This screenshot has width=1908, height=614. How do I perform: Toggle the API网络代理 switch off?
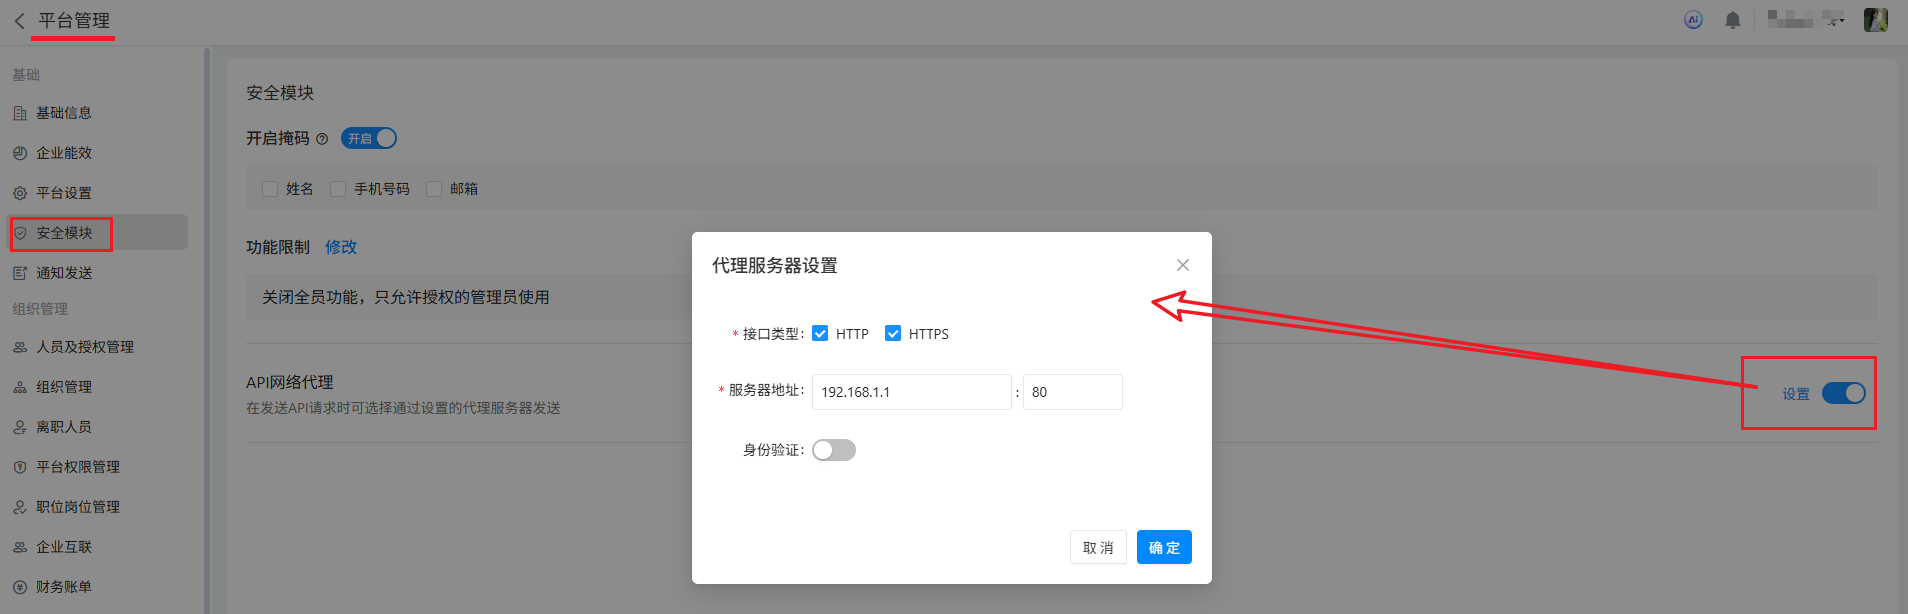coord(1843,393)
